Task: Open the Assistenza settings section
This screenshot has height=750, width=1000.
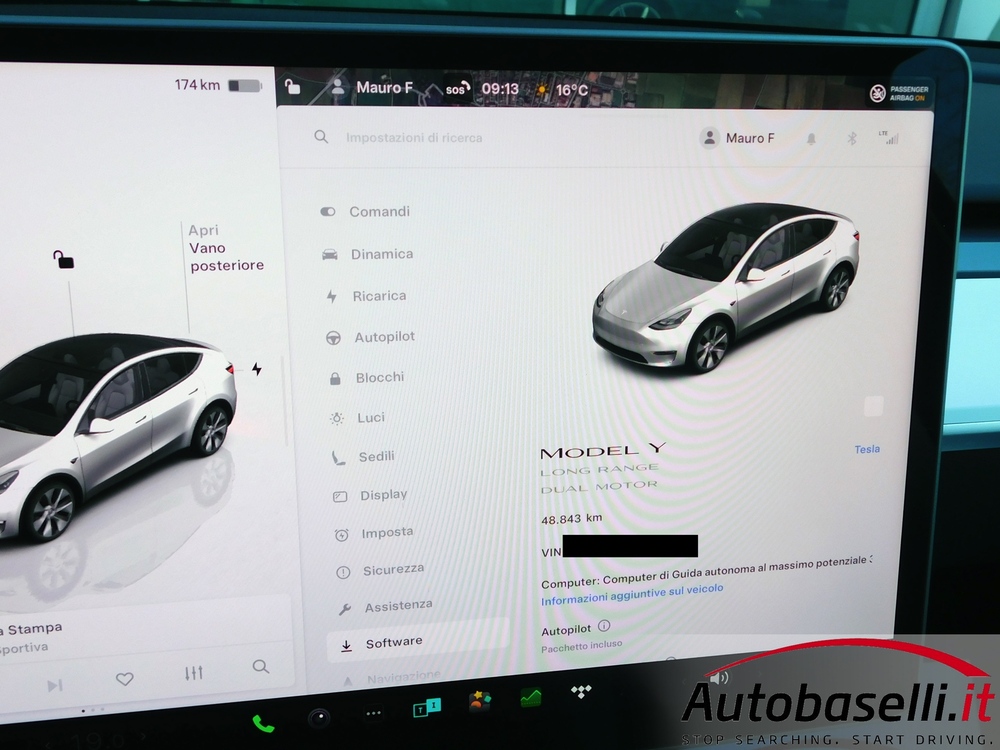Action: tap(386, 607)
